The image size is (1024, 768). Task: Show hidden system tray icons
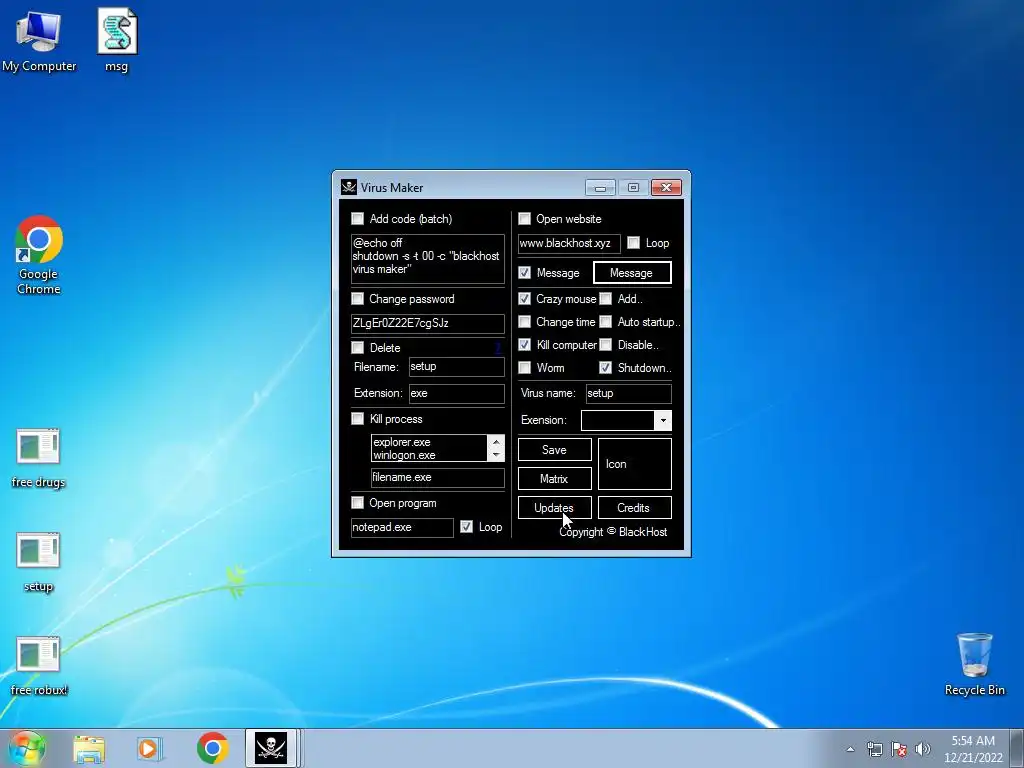(x=850, y=749)
